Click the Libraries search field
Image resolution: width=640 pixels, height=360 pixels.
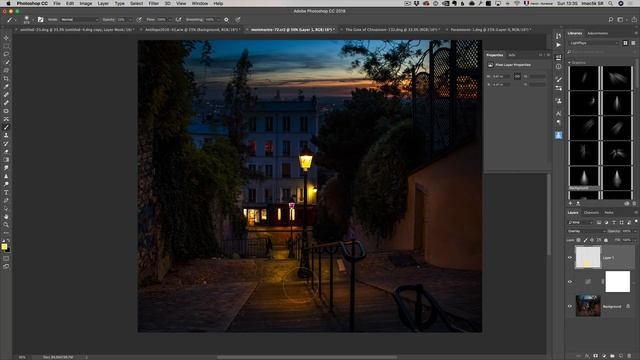[x=602, y=53]
